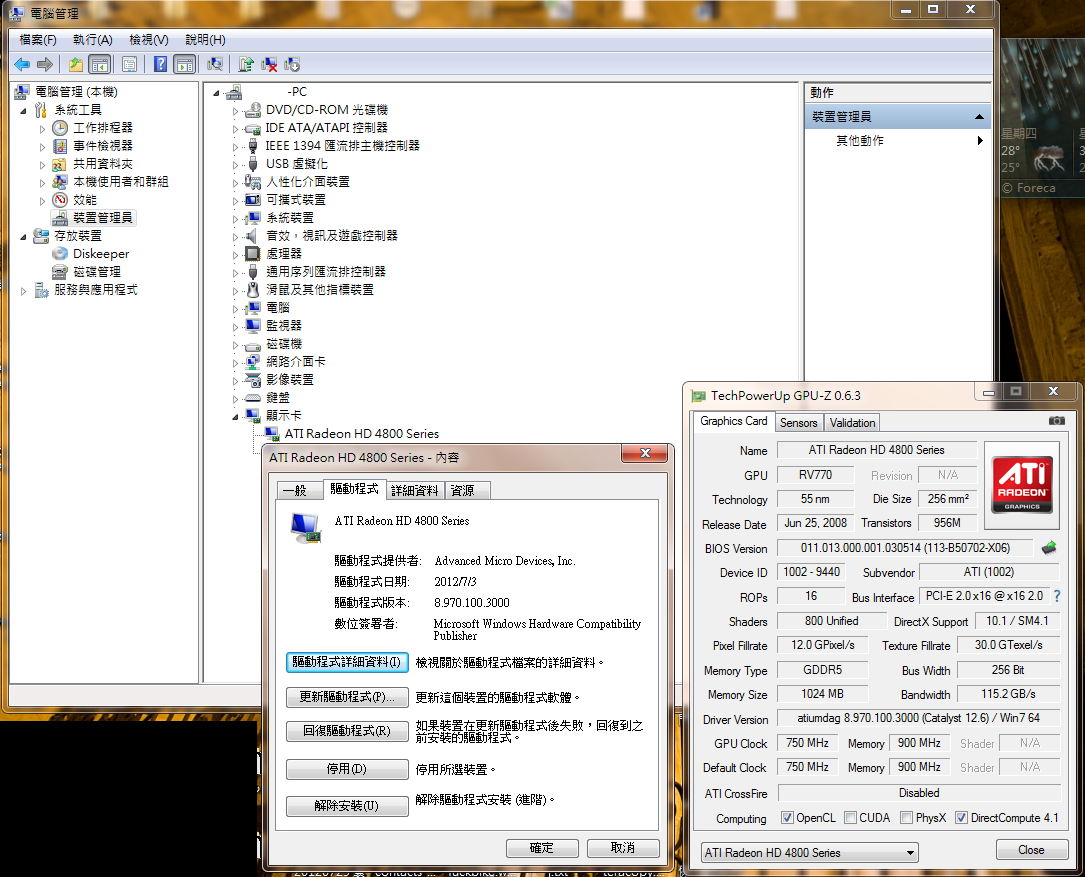Click the Forward arrow in the toolbar

(x=45, y=64)
